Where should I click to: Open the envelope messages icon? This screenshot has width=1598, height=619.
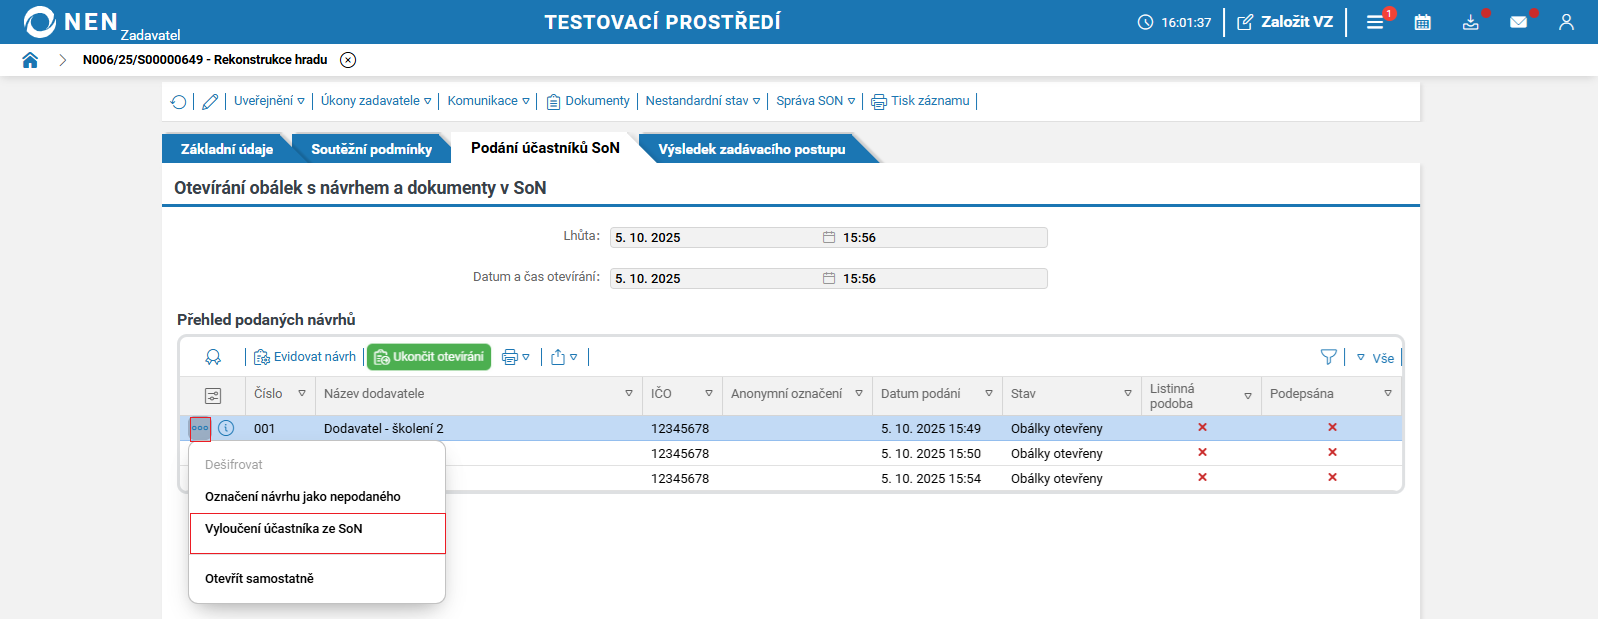click(x=1518, y=22)
